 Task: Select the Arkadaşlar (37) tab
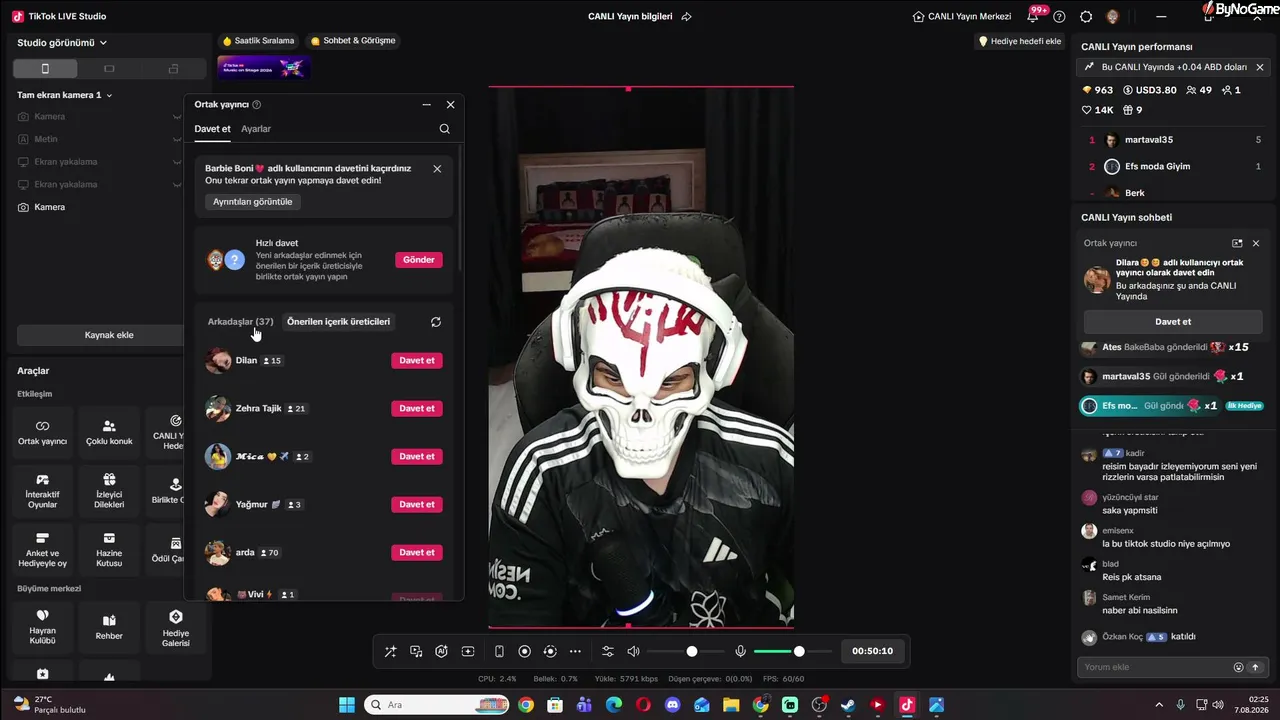(240, 322)
